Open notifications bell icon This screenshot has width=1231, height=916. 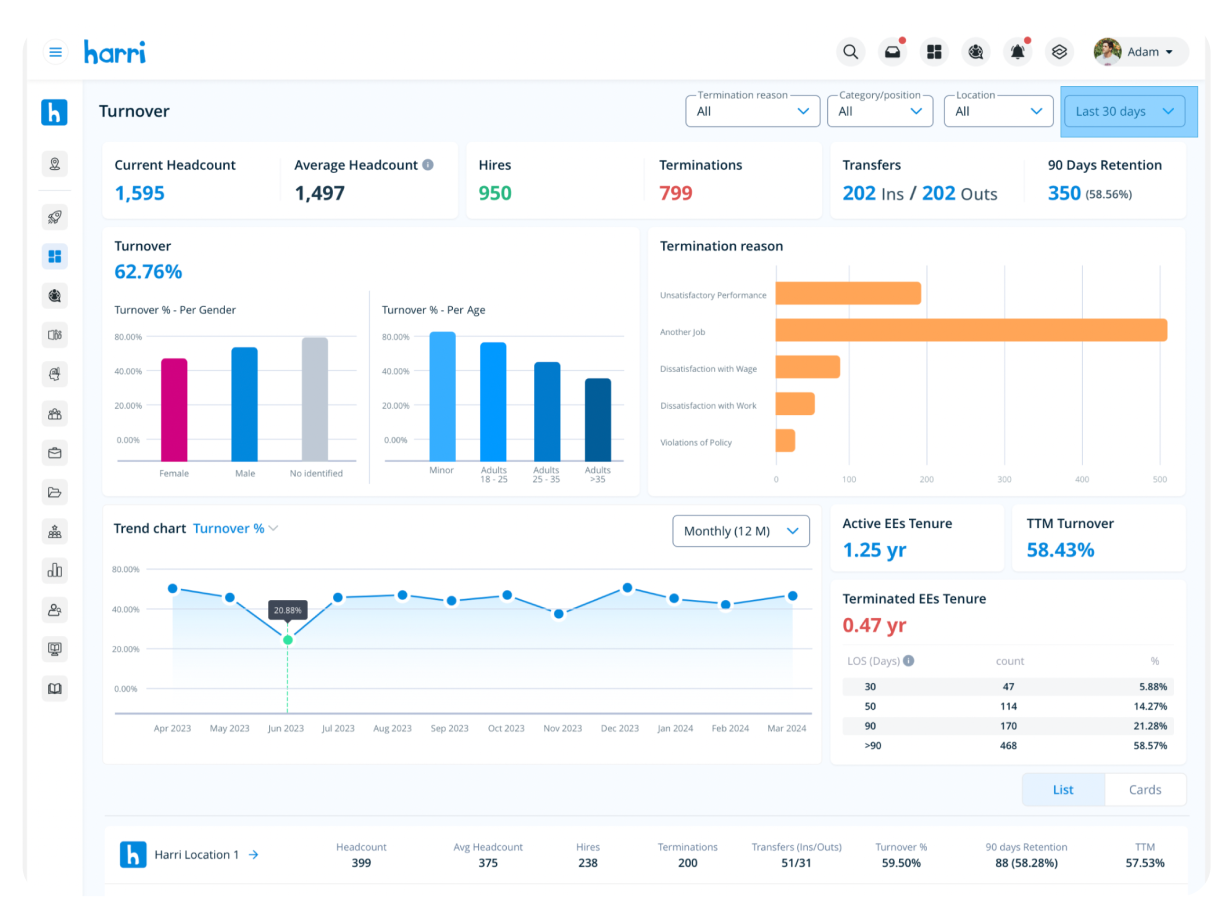(1017, 52)
